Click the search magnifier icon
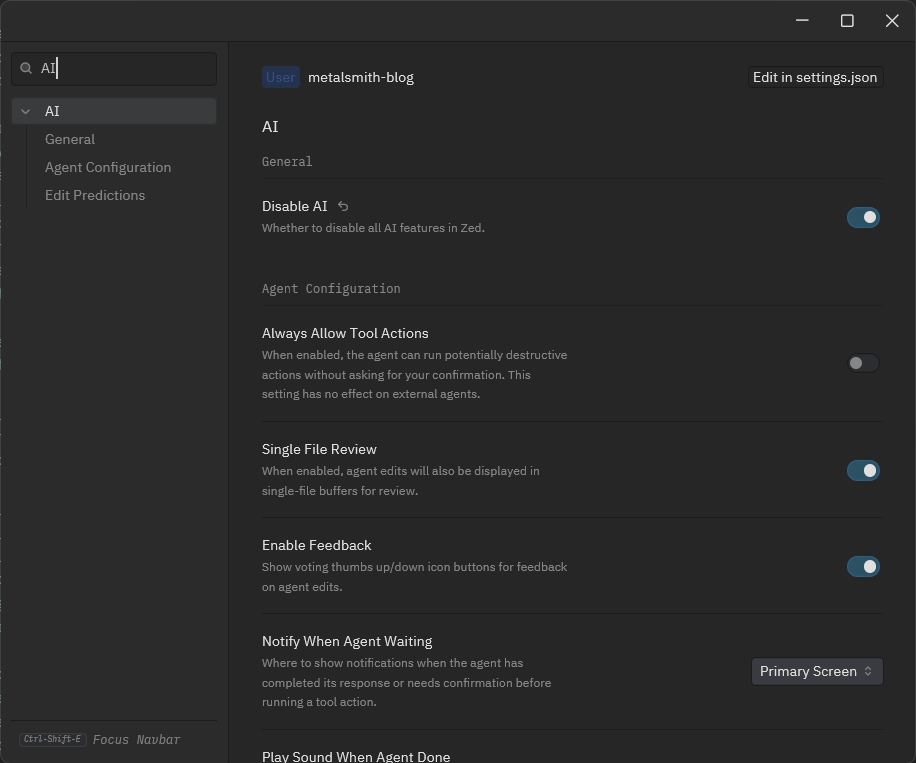 click(x=27, y=69)
